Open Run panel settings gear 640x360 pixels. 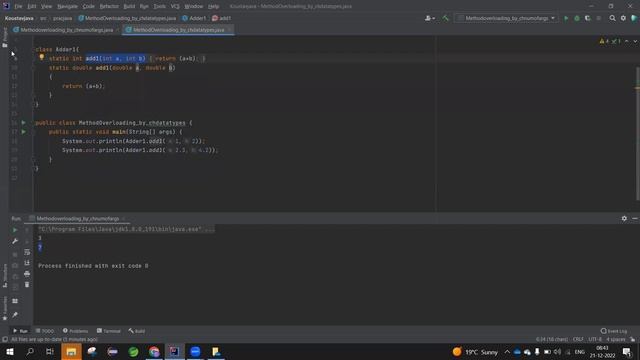624,219
